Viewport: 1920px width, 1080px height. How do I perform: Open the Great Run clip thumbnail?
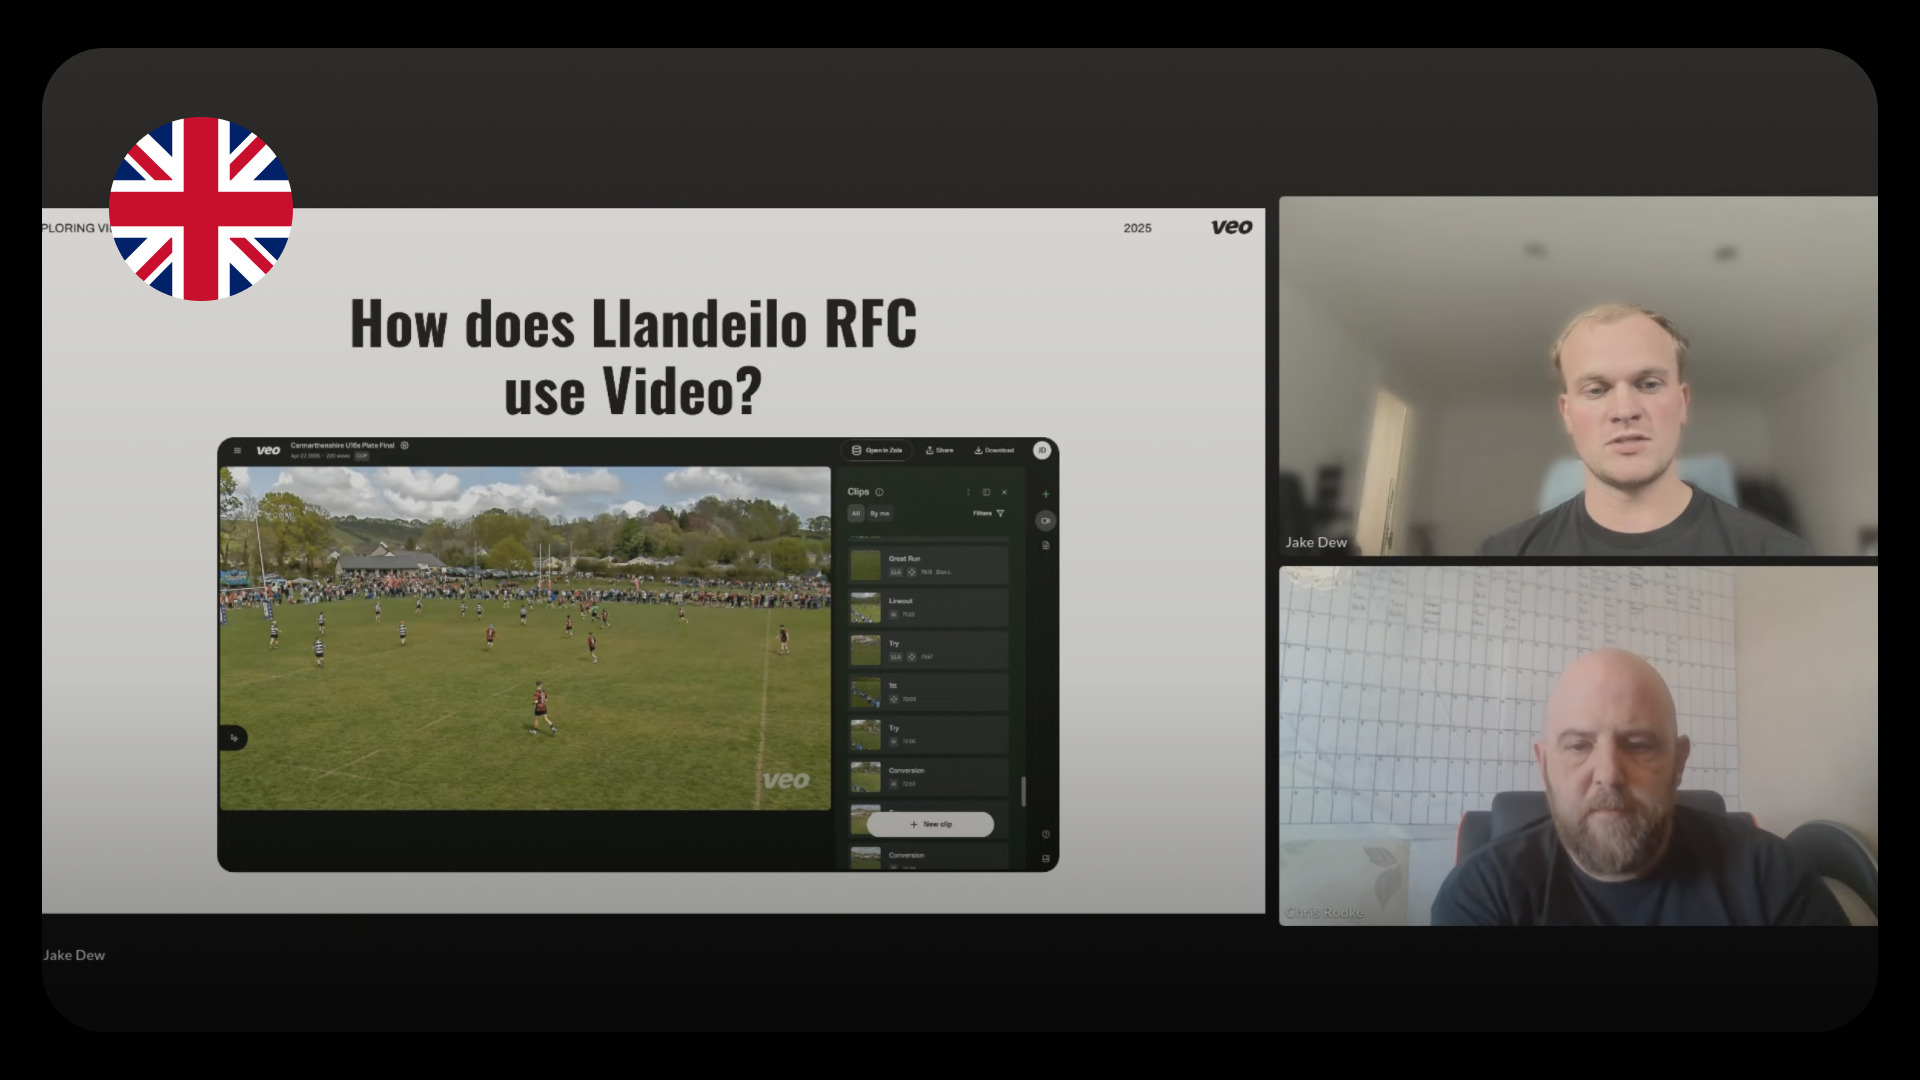[865, 565]
